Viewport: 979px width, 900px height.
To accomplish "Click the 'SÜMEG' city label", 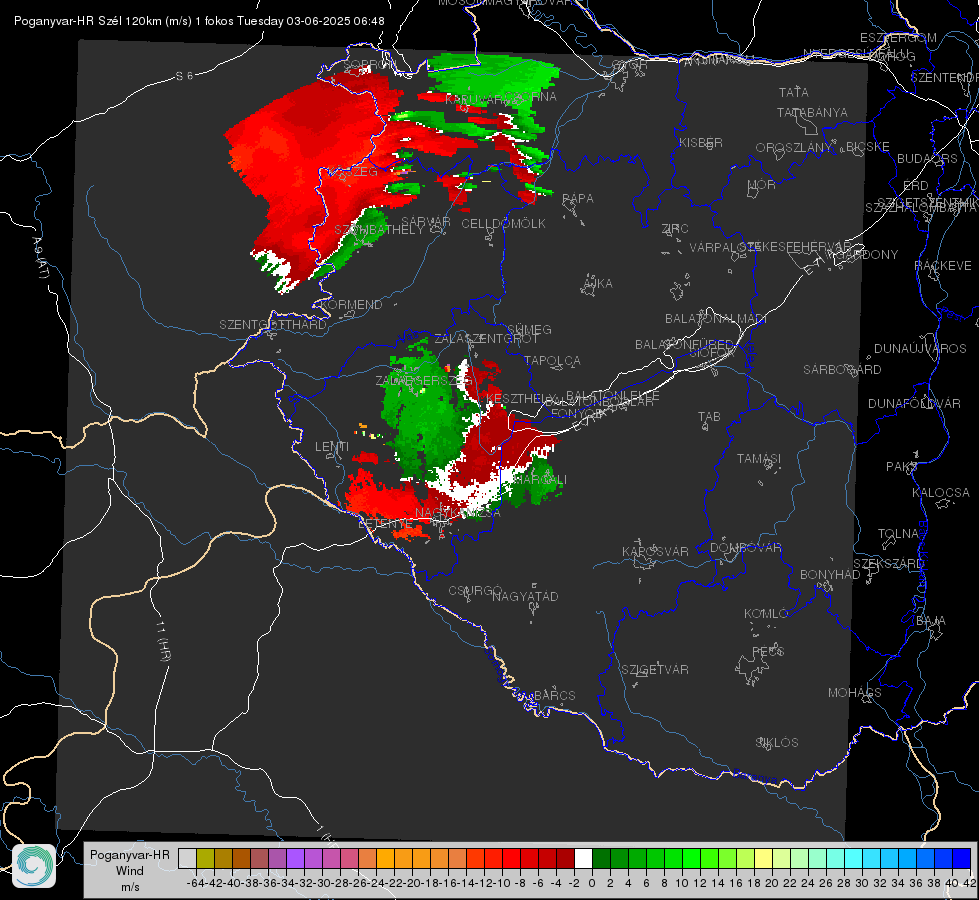I will pos(529,329).
